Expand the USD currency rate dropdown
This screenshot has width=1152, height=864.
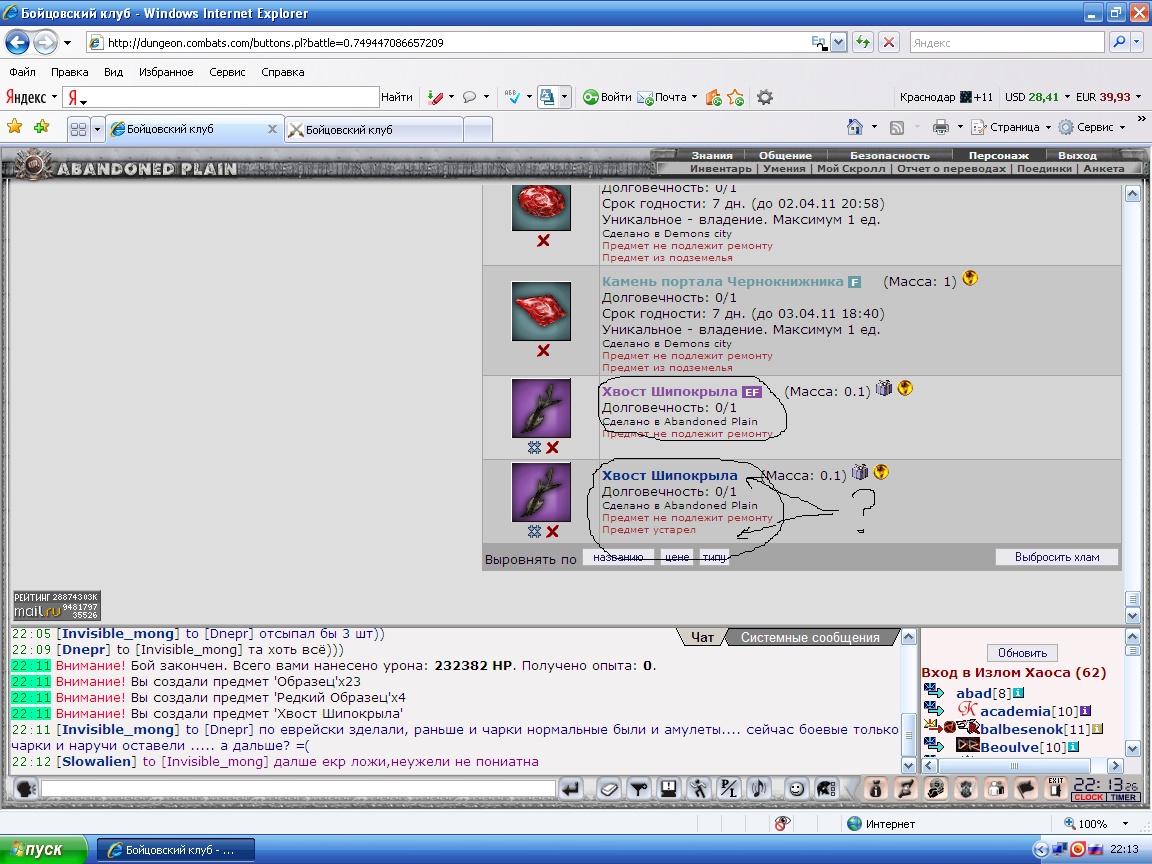pyautogui.click(x=1067, y=97)
